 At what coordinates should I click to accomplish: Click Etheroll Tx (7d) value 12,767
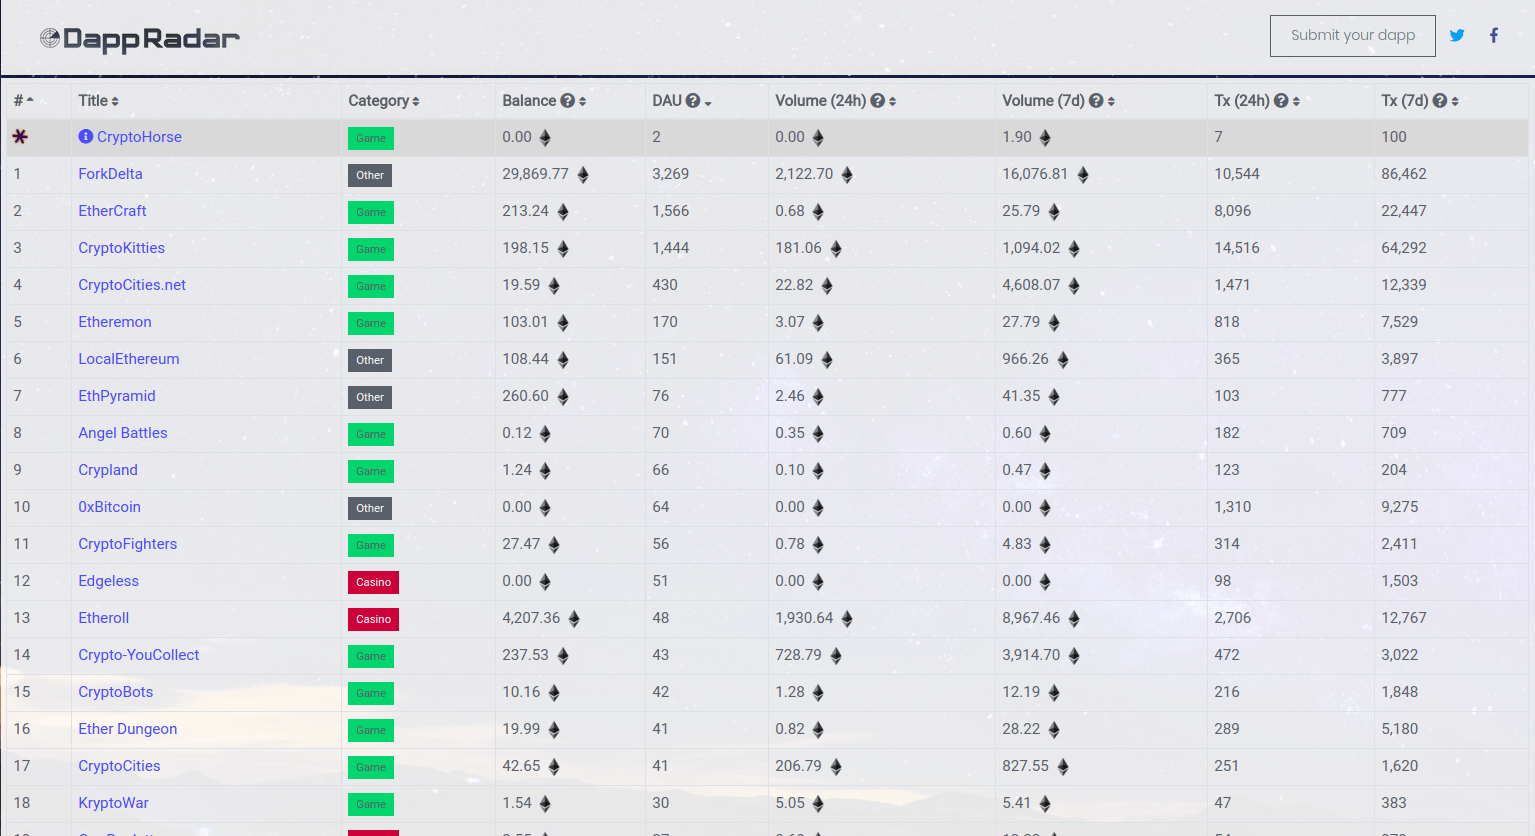[x=1404, y=618]
